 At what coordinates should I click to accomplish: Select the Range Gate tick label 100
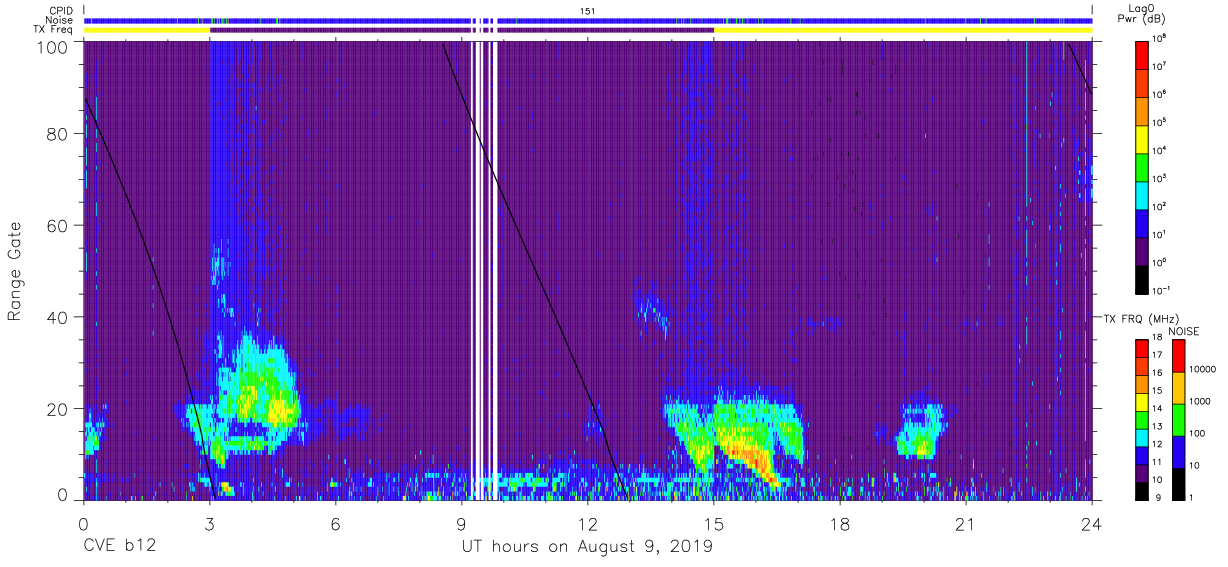coord(53,46)
